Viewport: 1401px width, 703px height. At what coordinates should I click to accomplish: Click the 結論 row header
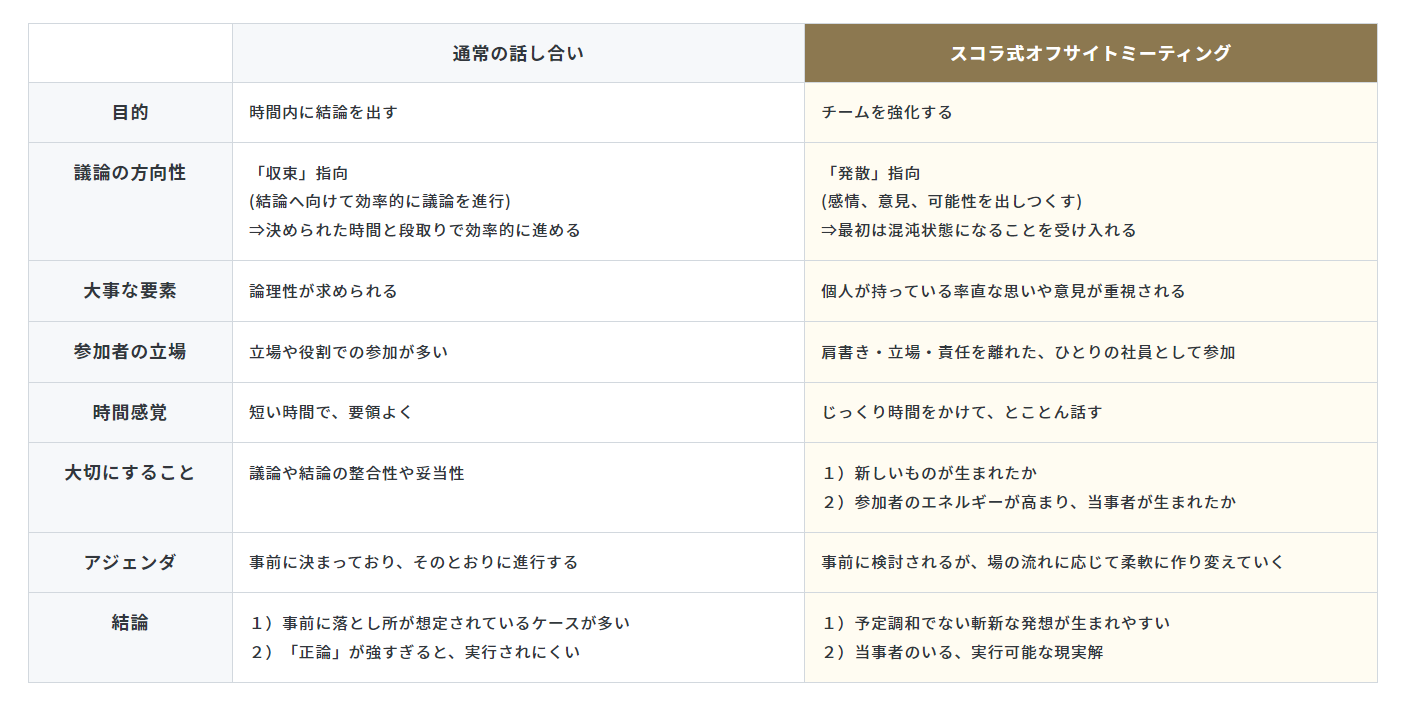click(130, 623)
